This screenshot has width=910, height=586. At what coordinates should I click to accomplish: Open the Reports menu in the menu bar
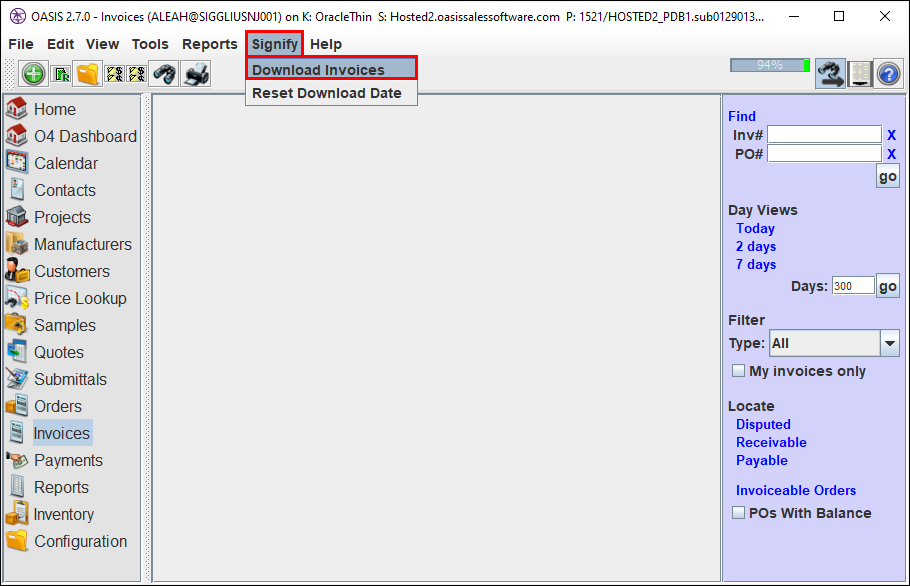point(210,44)
